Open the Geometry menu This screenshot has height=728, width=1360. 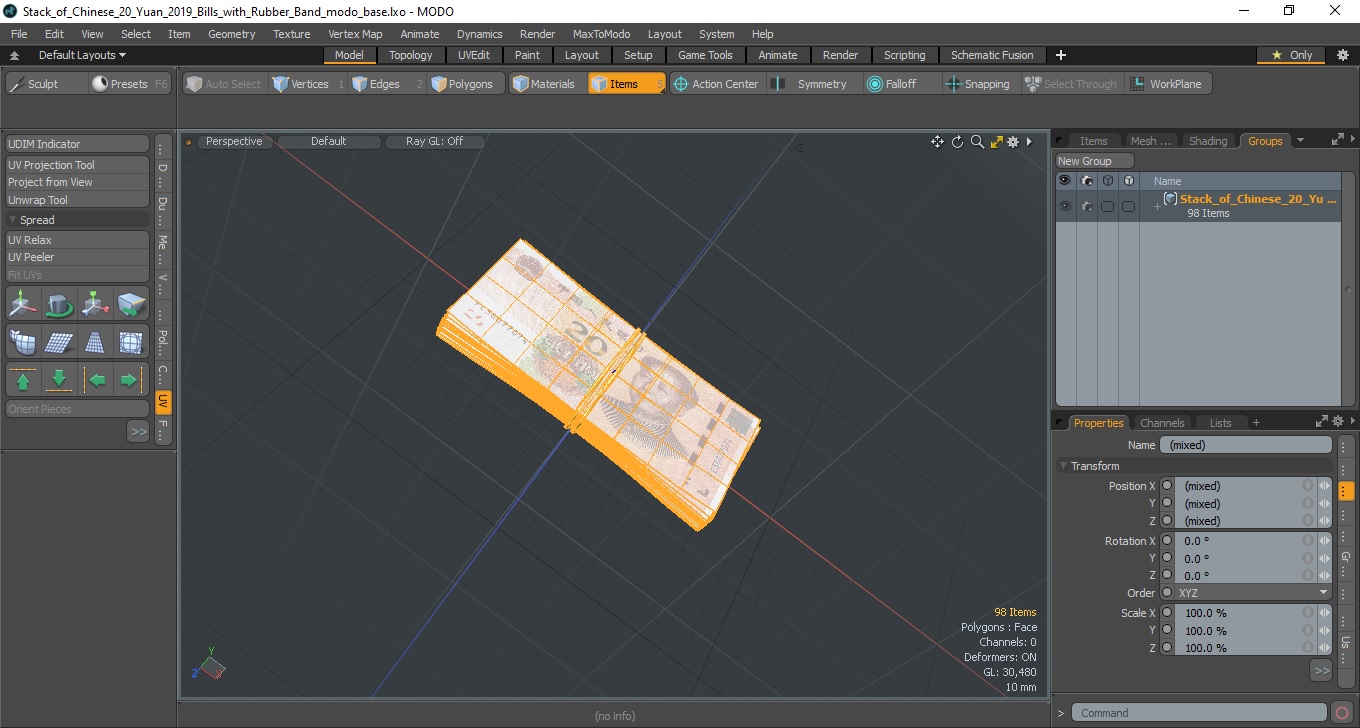click(231, 34)
